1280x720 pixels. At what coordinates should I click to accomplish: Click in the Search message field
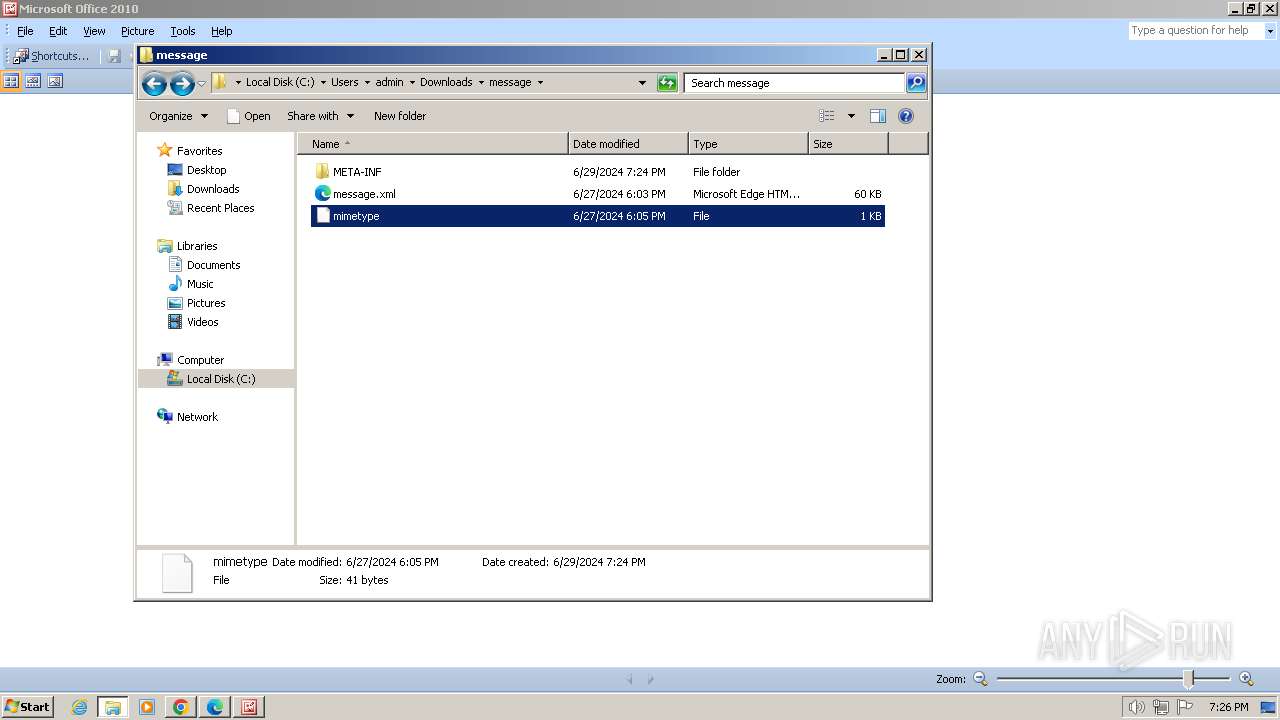[x=795, y=83]
